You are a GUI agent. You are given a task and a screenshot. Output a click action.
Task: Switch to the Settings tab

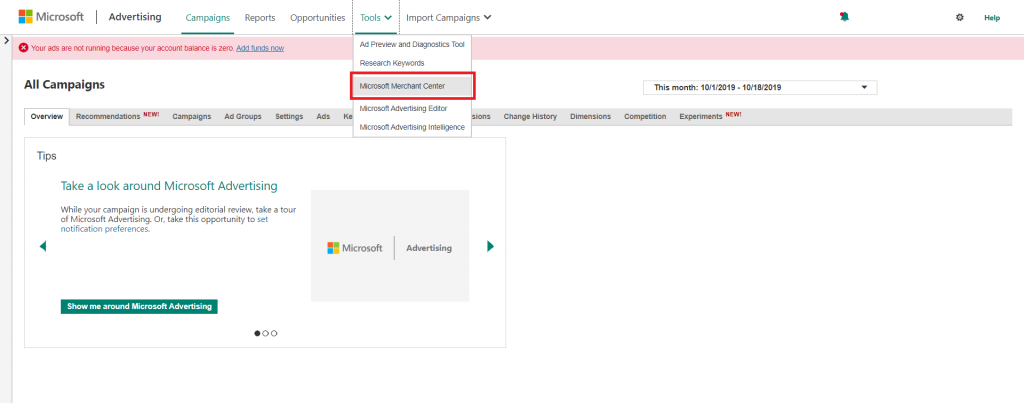289,116
